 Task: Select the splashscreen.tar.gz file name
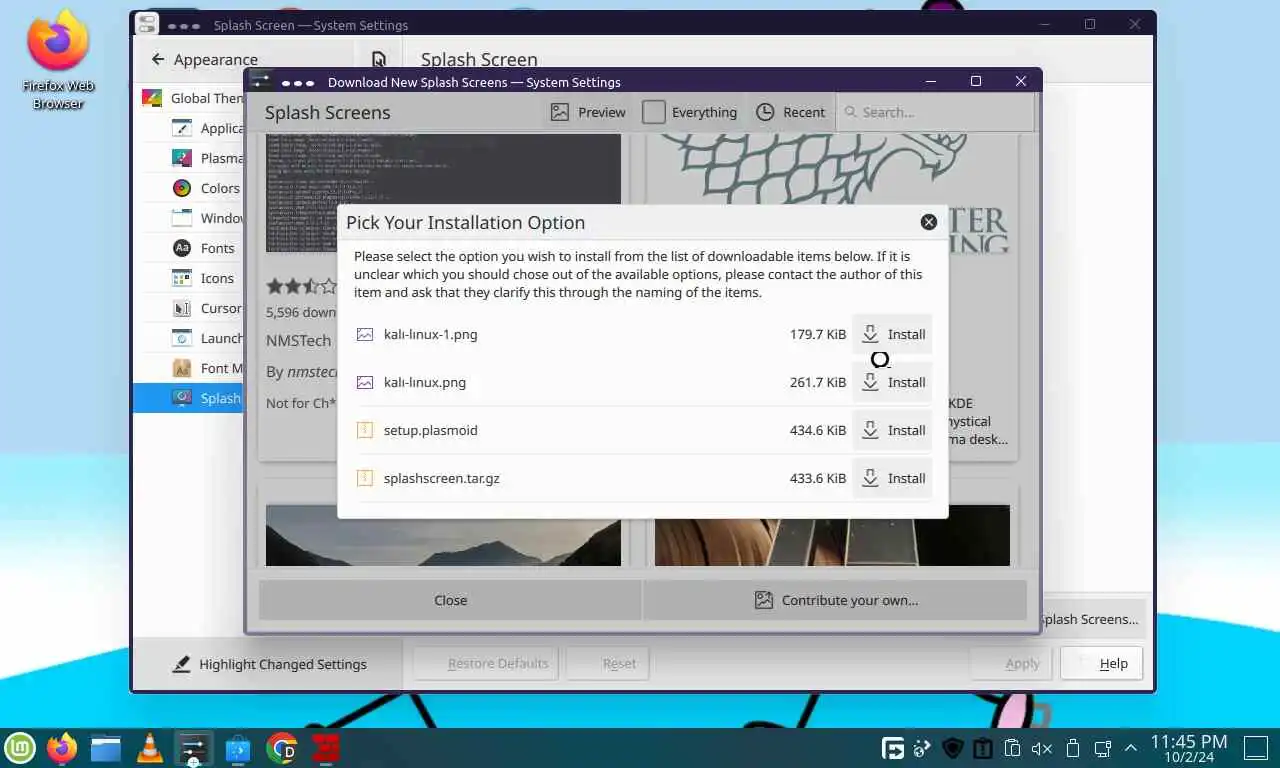[x=442, y=478]
